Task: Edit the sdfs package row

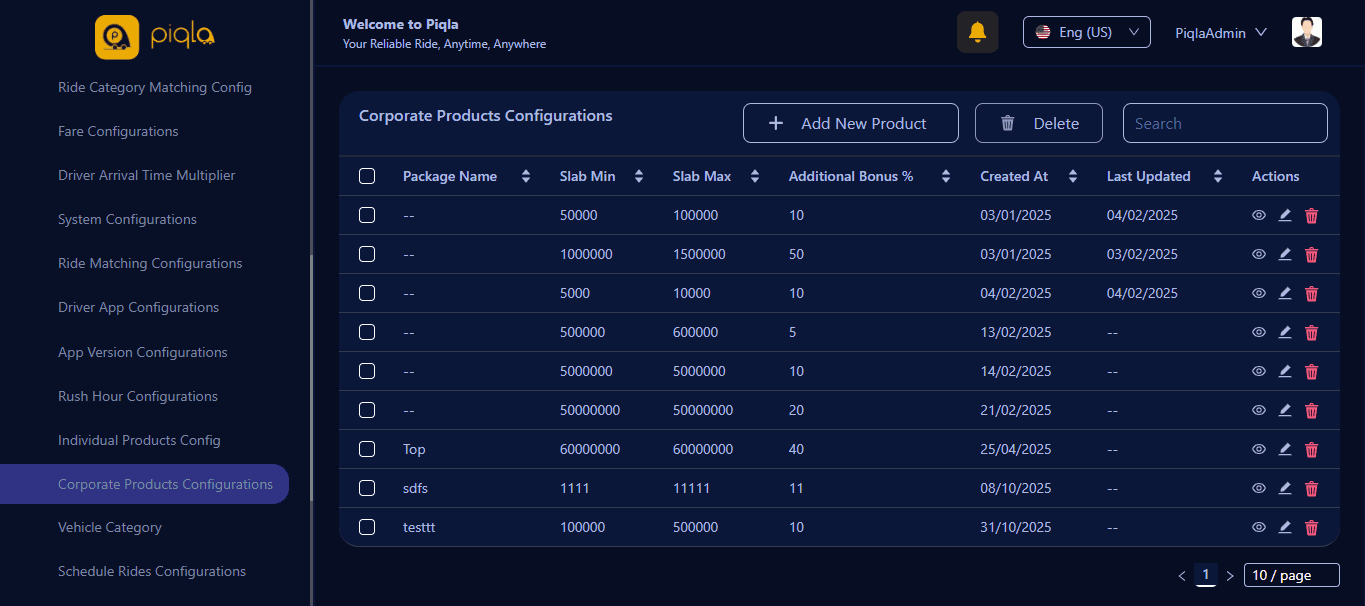Action: coord(1285,488)
